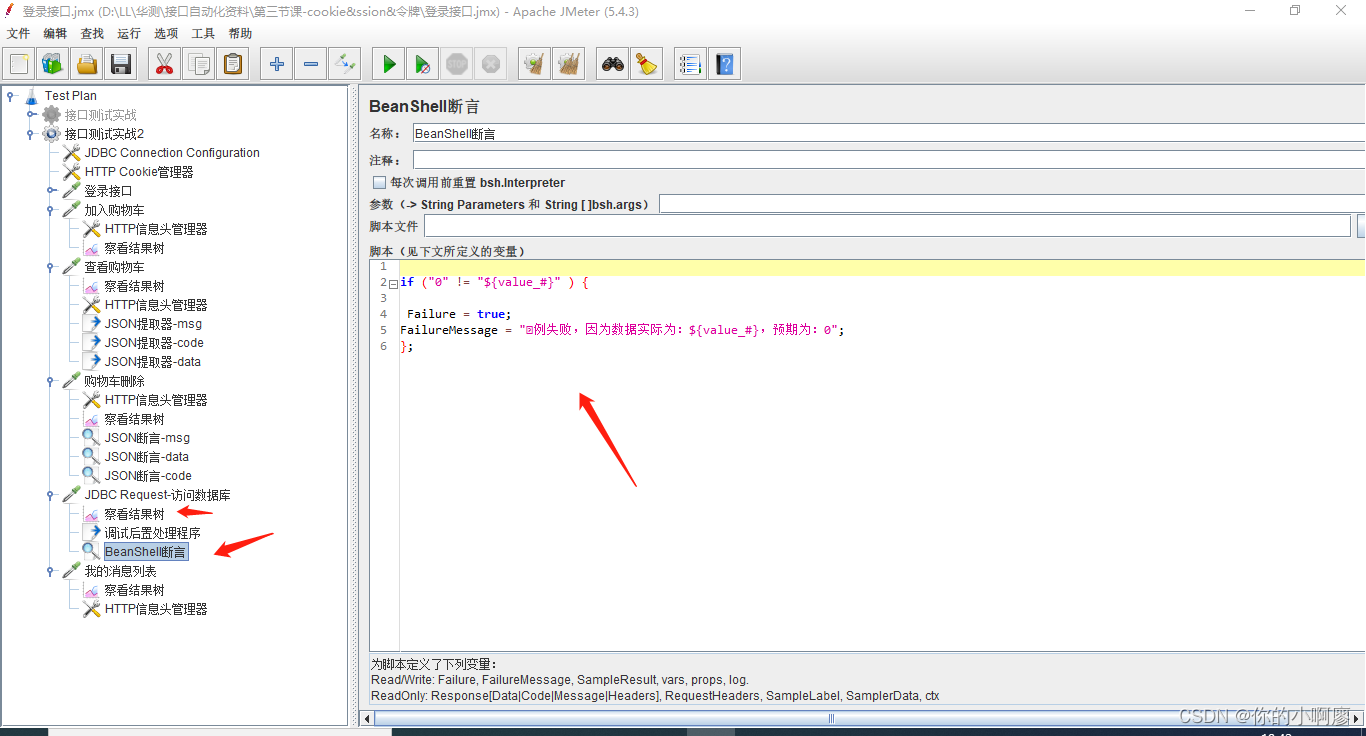This screenshot has height=736, width=1366.
Task: Select JSON提取器-data in the tree
Action: tap(153, 362)
